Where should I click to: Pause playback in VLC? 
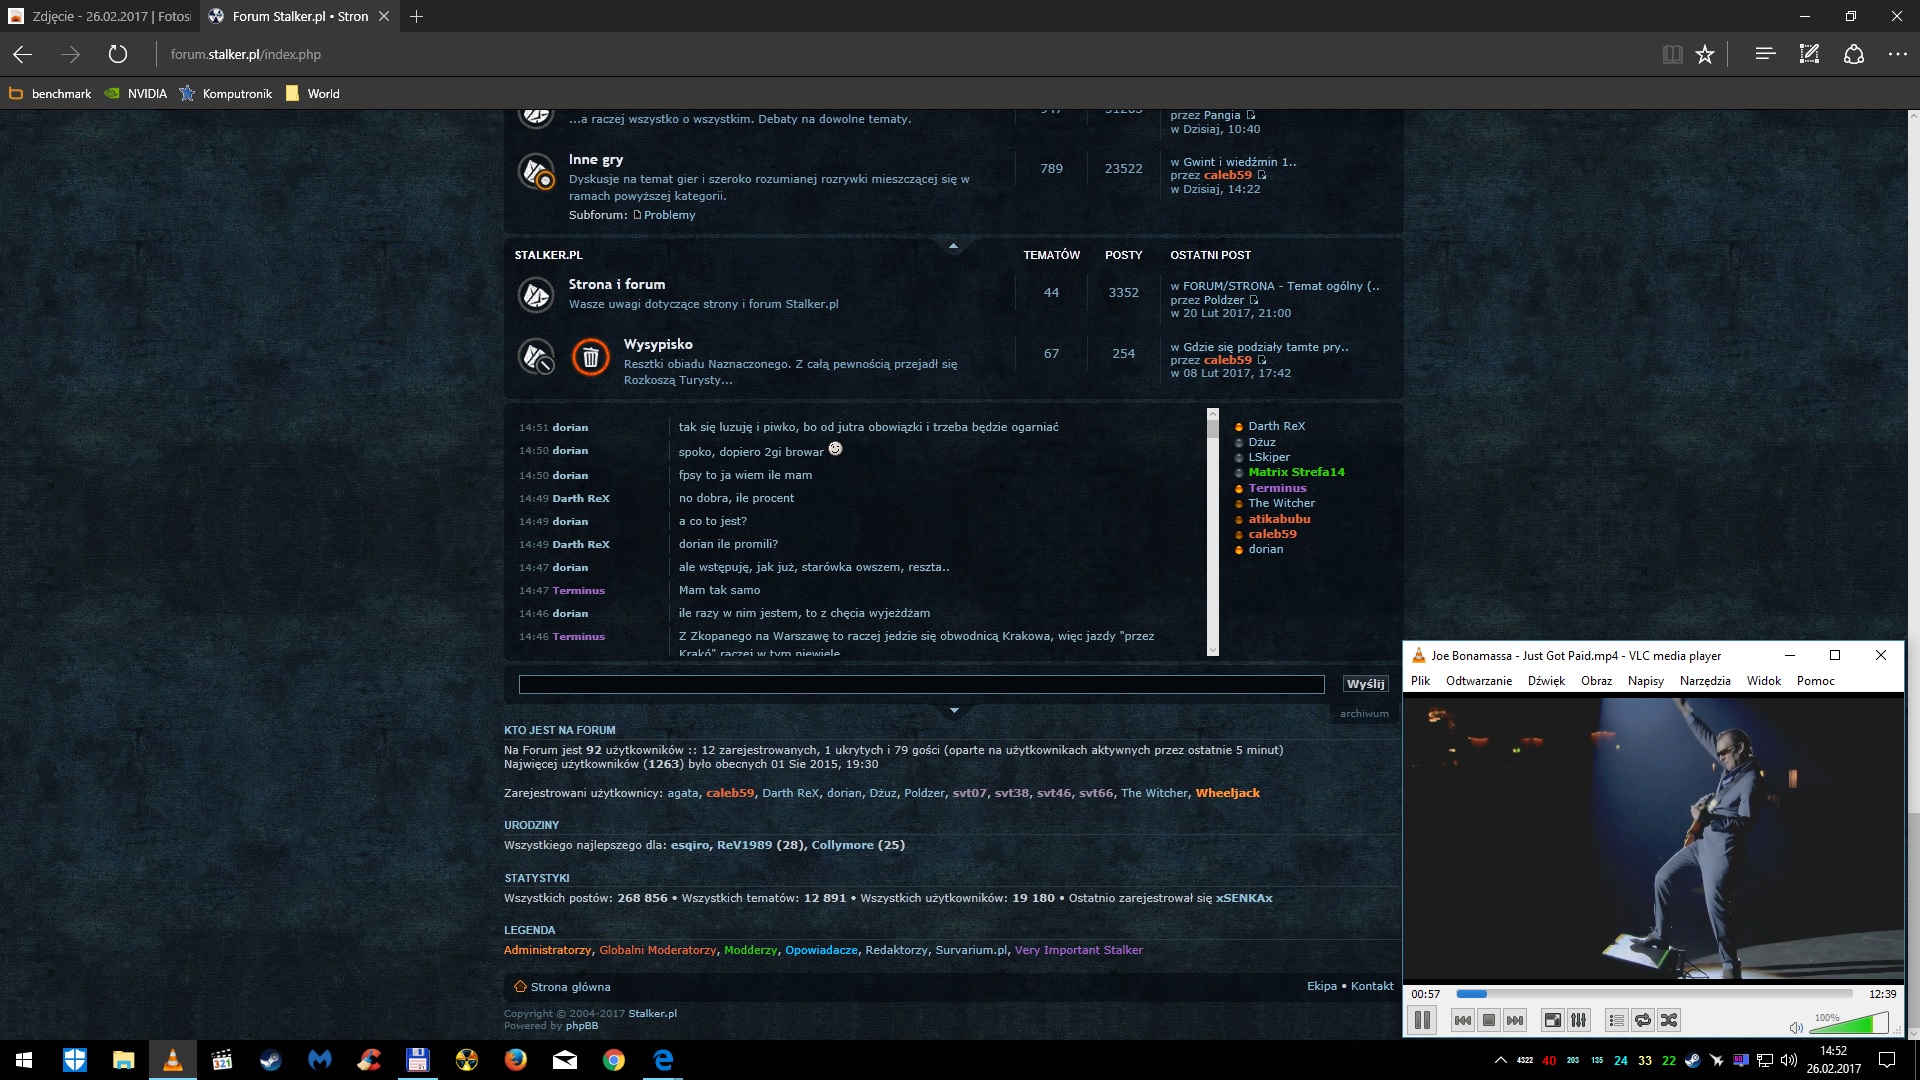click(1421, 1020)
